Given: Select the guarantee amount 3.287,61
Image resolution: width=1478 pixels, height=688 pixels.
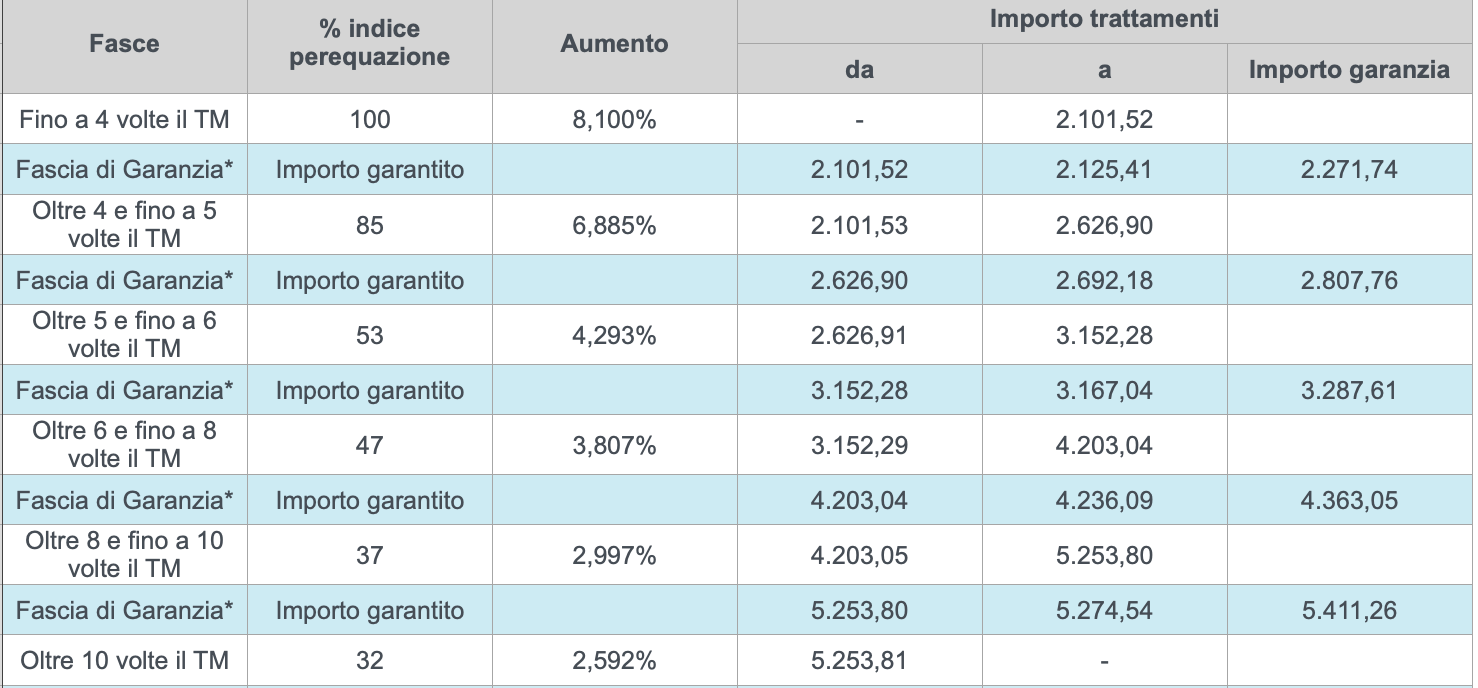Looking at the screenshot, I should click(1349, 390).
